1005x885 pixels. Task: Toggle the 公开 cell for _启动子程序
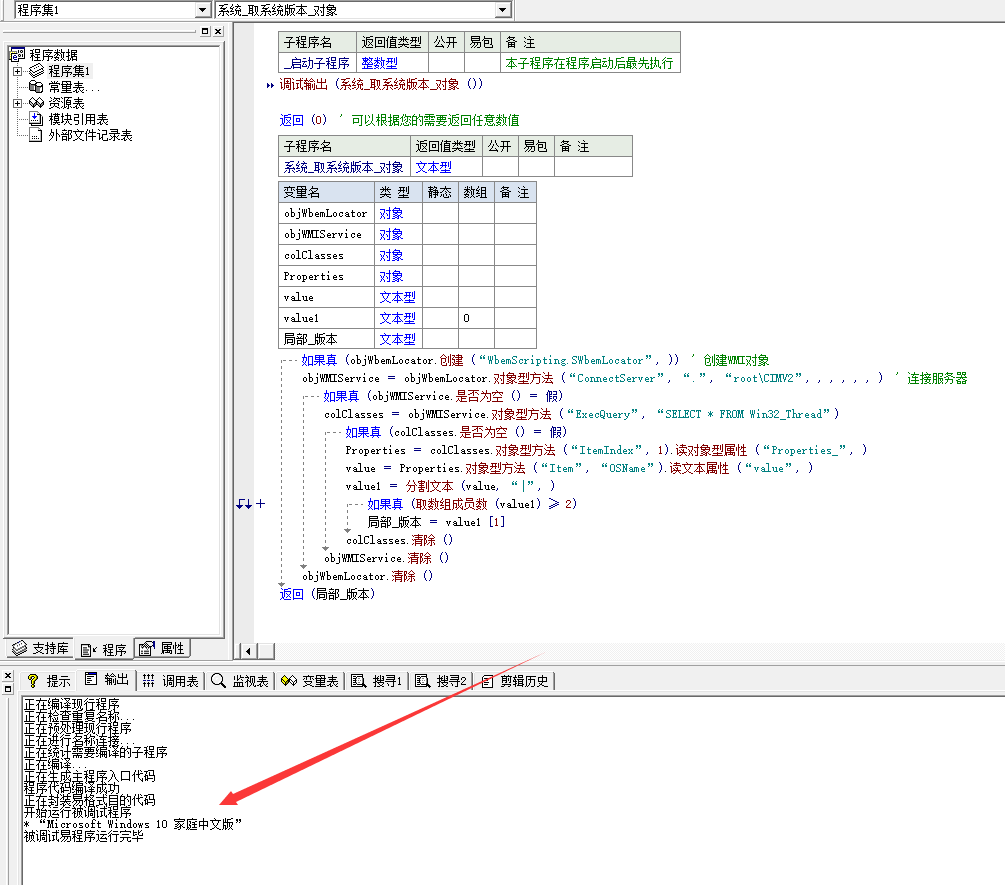point(447,62)
